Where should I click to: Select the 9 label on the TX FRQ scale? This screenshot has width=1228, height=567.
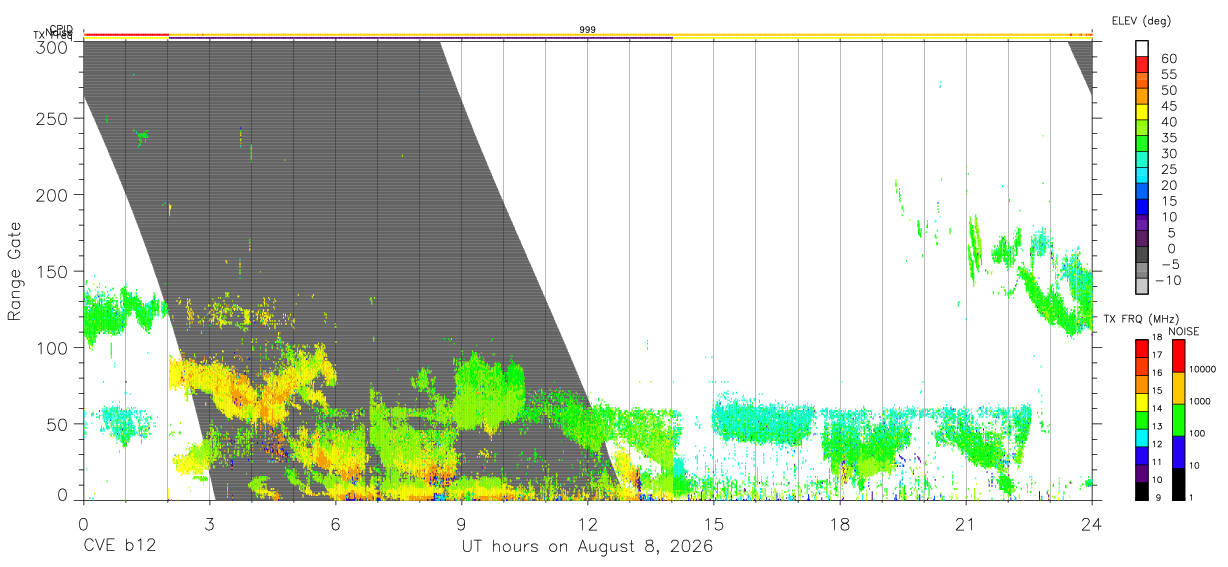tap(1158, 498)
